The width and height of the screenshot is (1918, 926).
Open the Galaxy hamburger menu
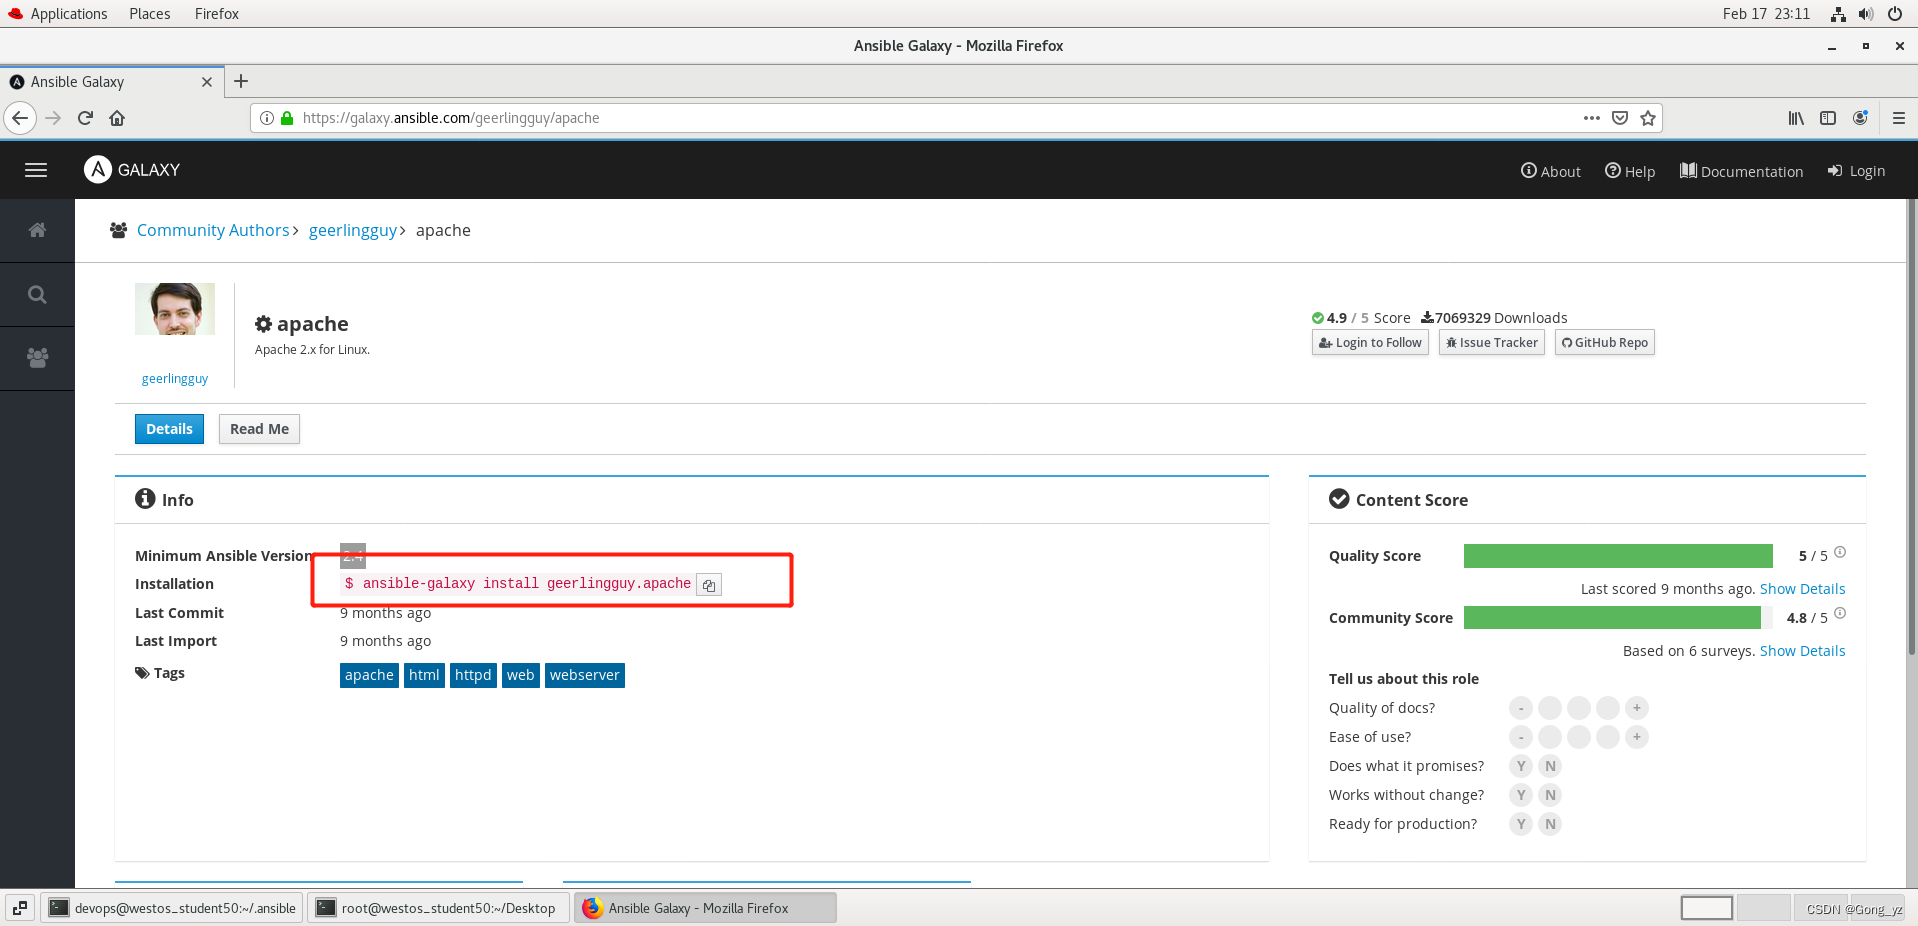[36, 170]
